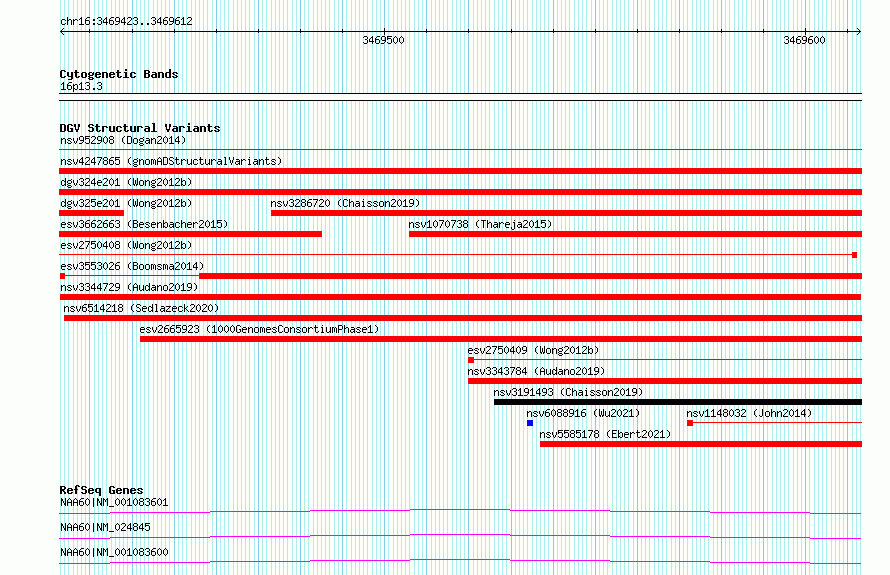Click the blue nsv6088916 variant marker

pos(530,423)
